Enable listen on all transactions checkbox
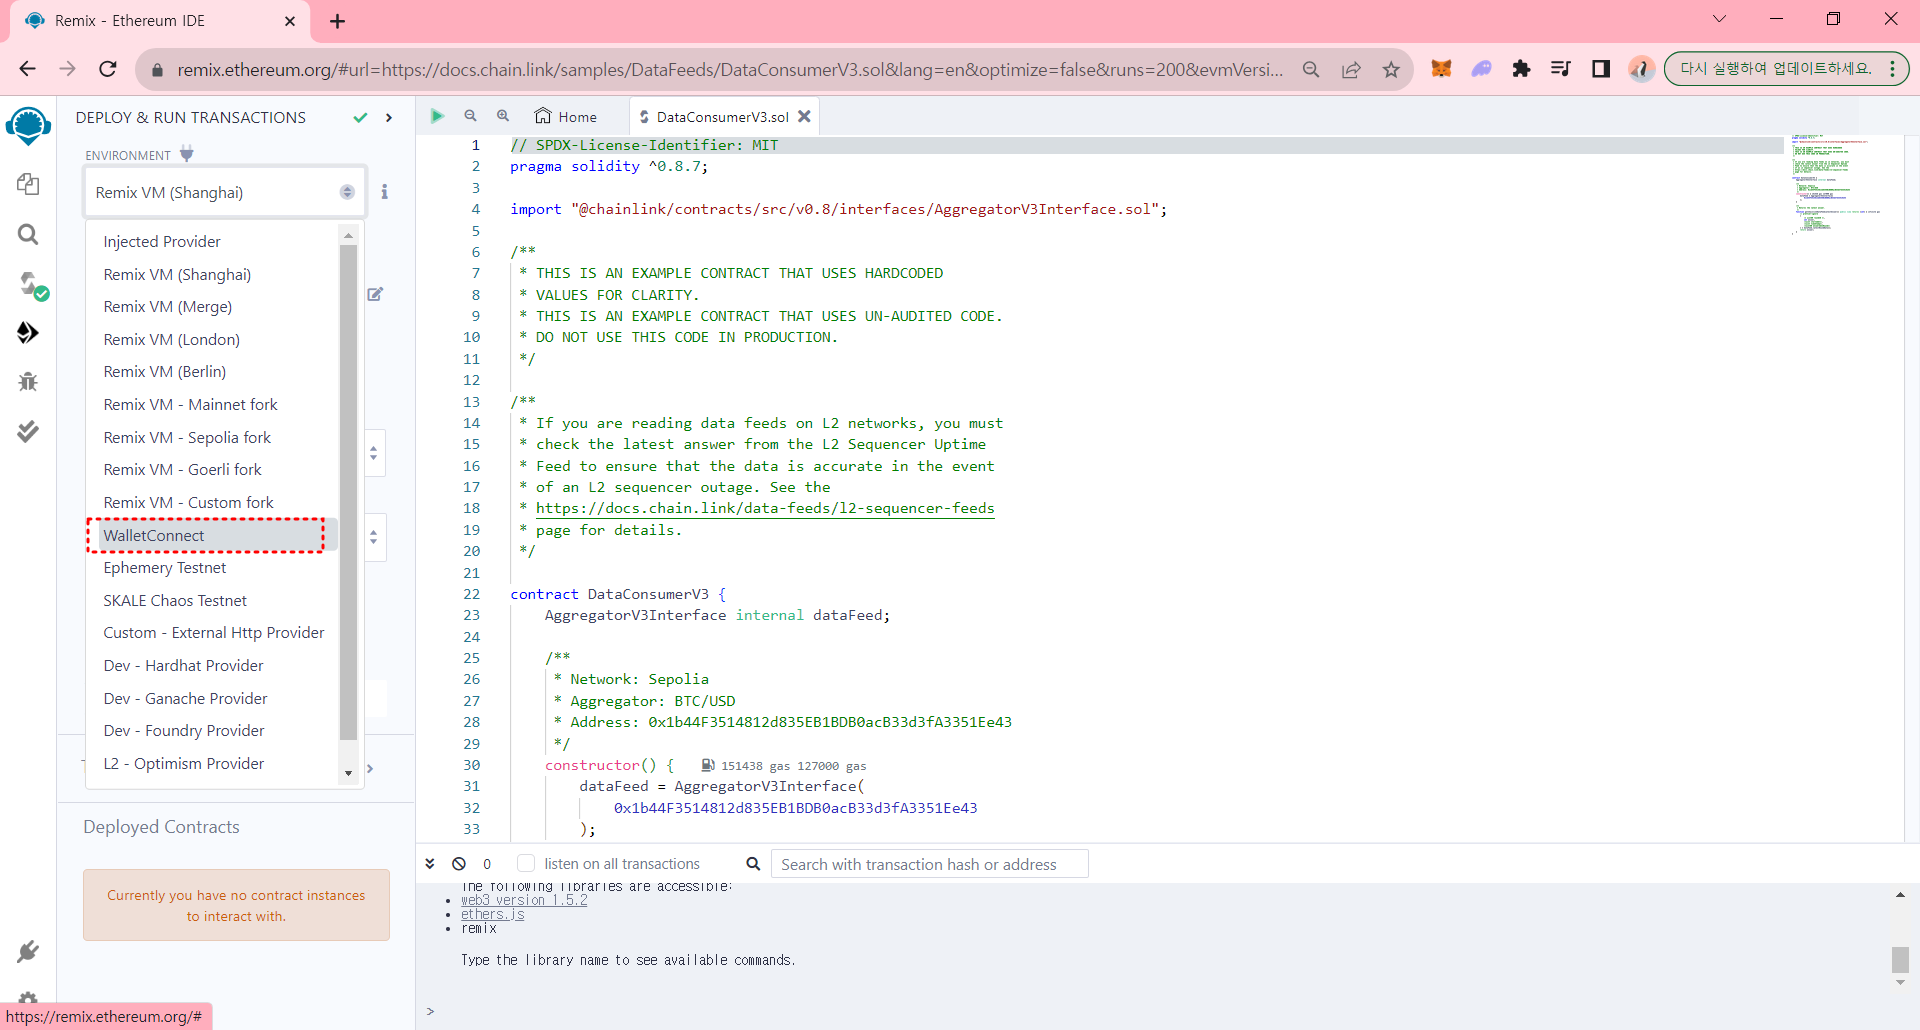Viewport: 1920px width, 1030px height. (526, 864)
